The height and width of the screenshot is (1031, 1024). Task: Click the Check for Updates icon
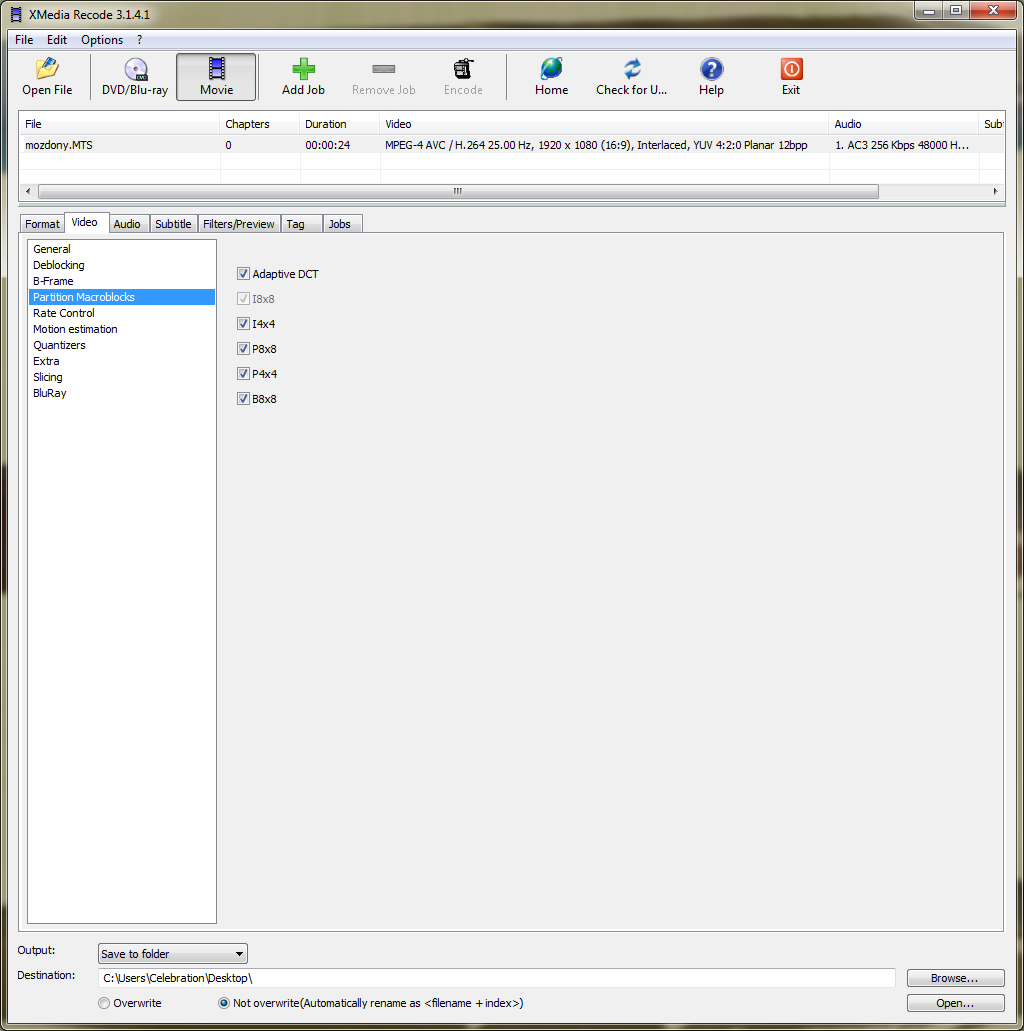coord(631,68)
